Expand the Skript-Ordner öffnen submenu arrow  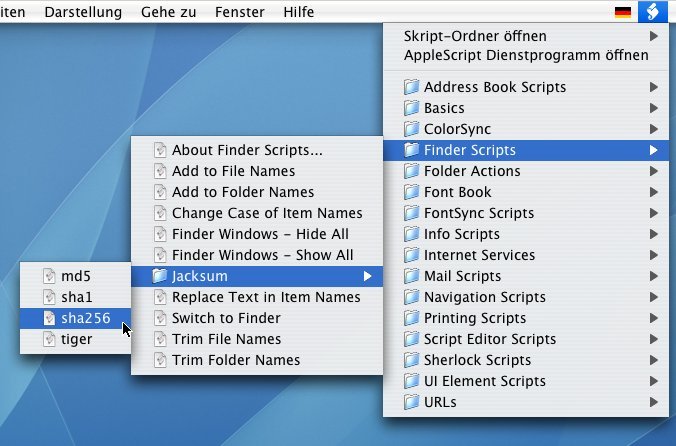click(x=654, y=36)
